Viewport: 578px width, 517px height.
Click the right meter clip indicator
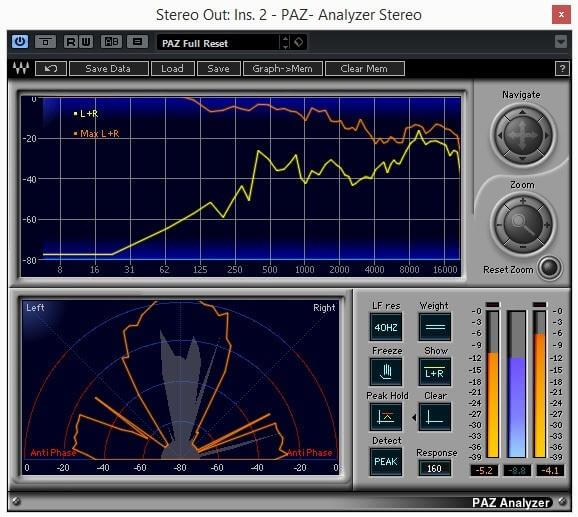tap(540, 305)
